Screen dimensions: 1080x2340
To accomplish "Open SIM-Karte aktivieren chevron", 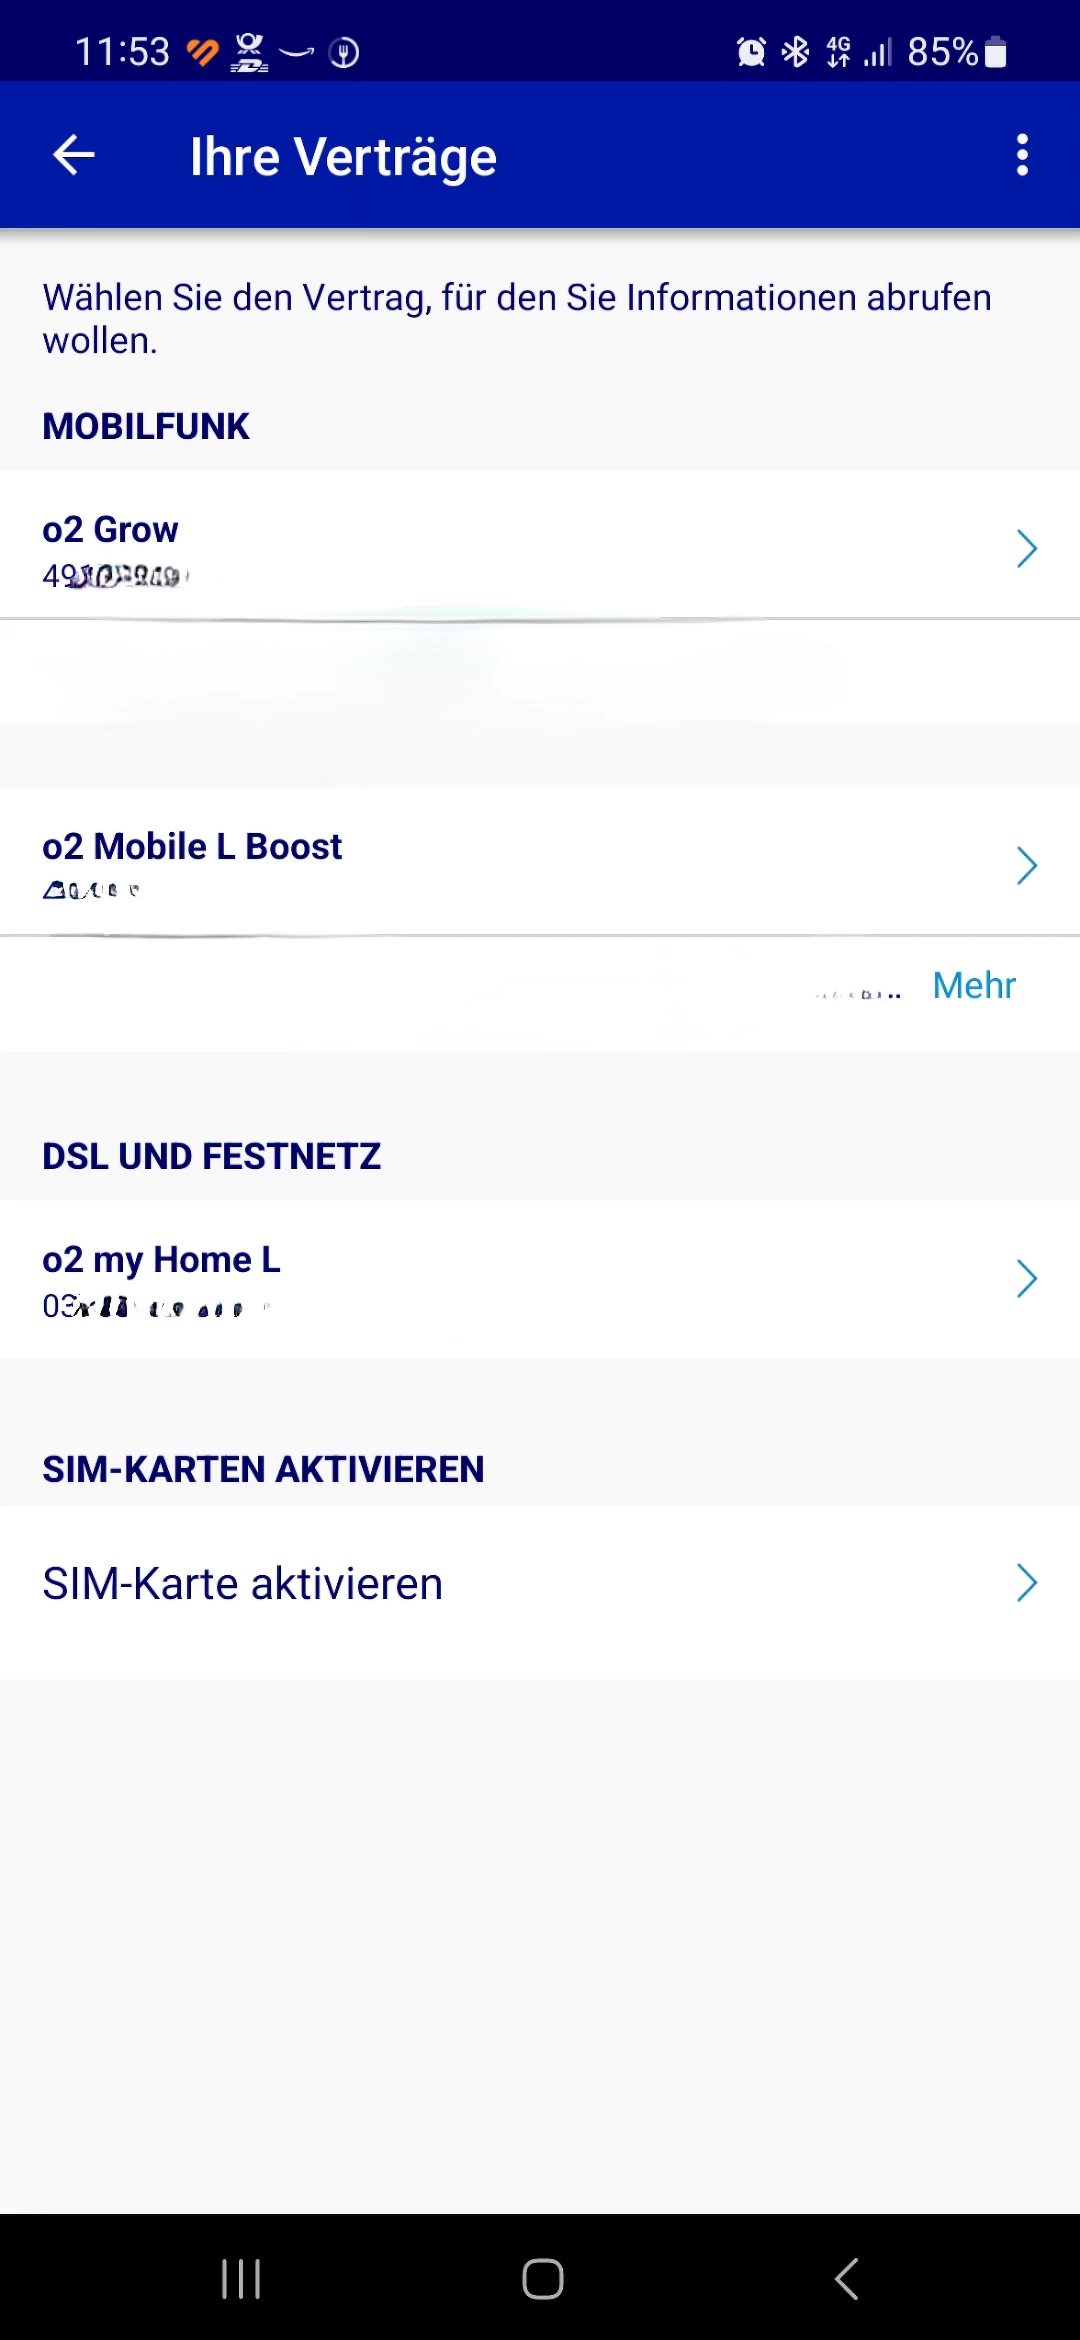I will (1026, 1583).
